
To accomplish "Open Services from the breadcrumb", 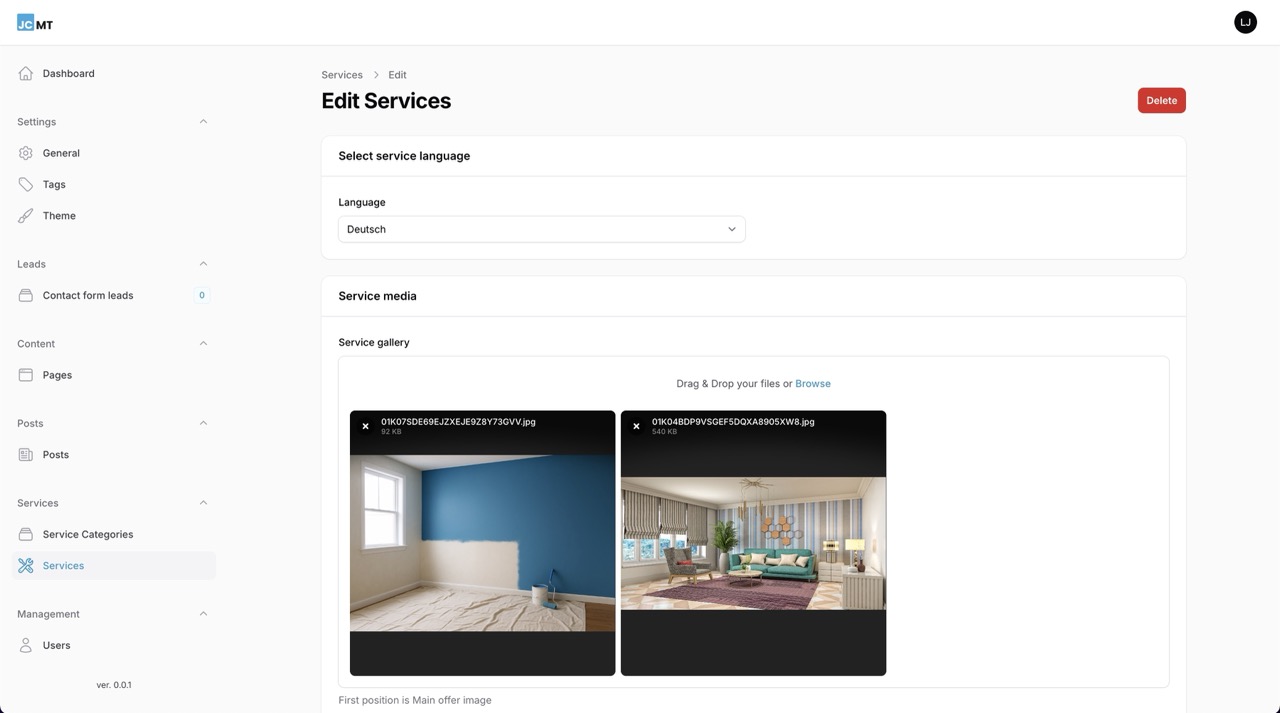I will coord(342,74).
